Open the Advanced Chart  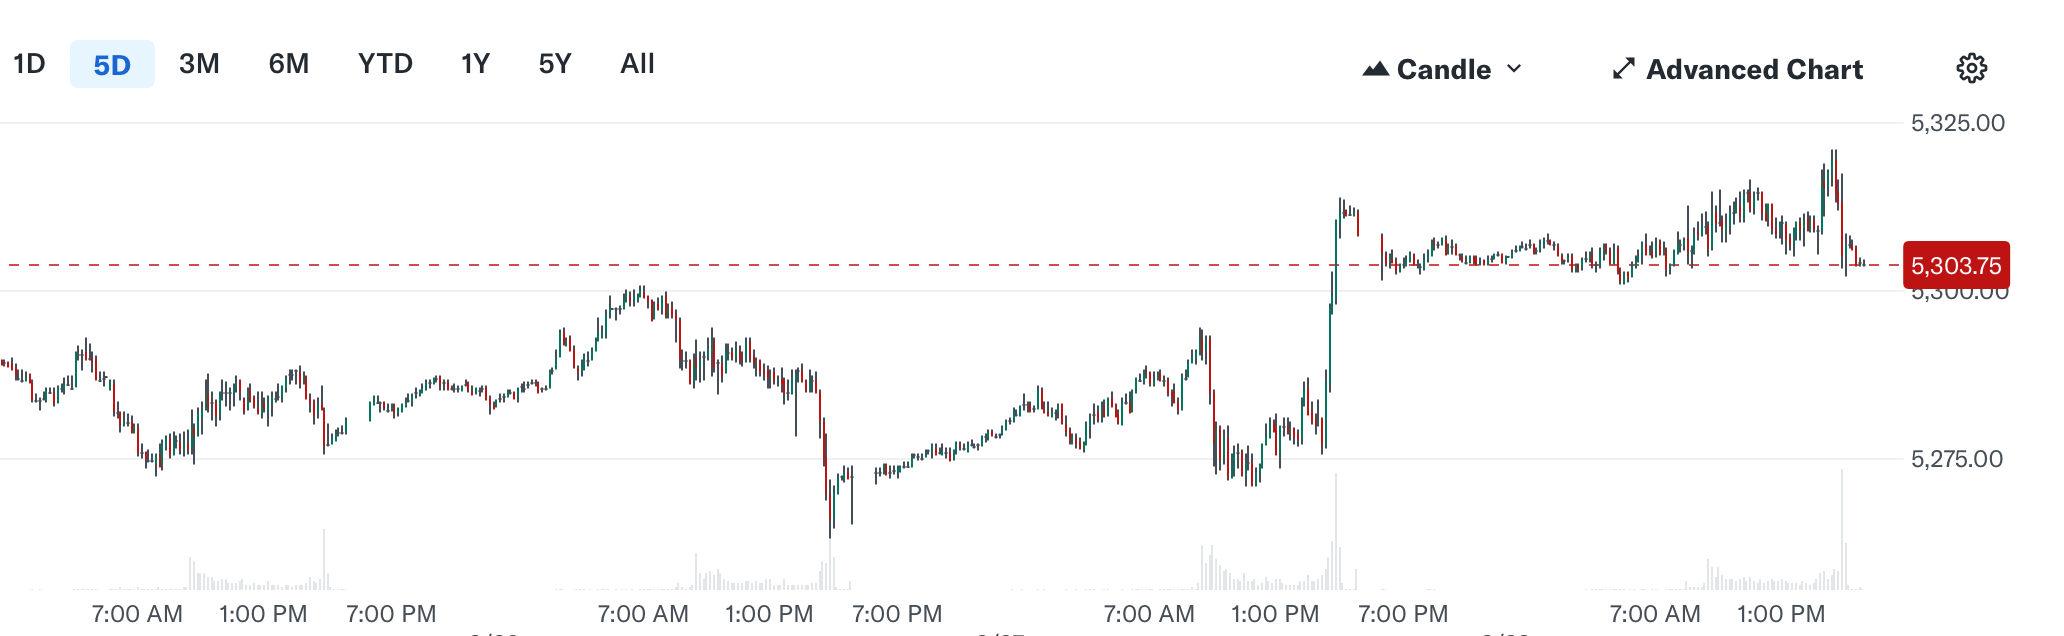point(1755,69)
